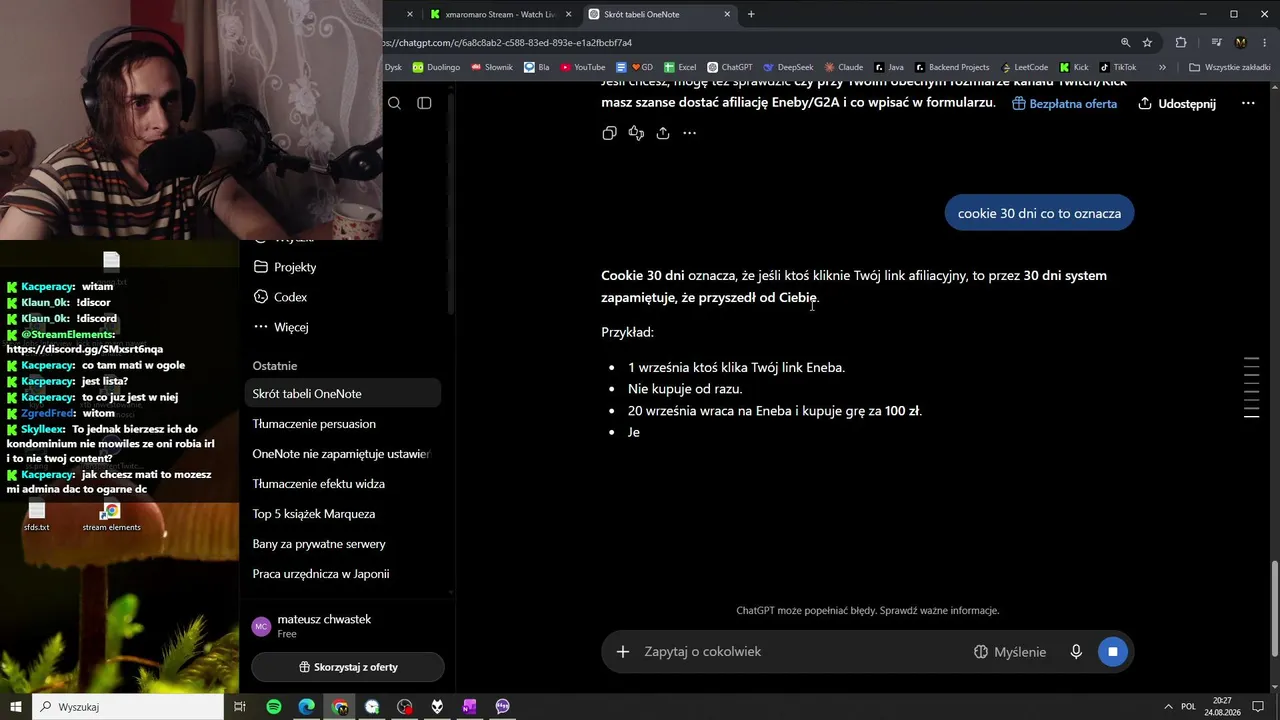The image size is (1280, 720).
Task: Open the Tłumaczenie efektu widza chat
Action: (342, 484)
